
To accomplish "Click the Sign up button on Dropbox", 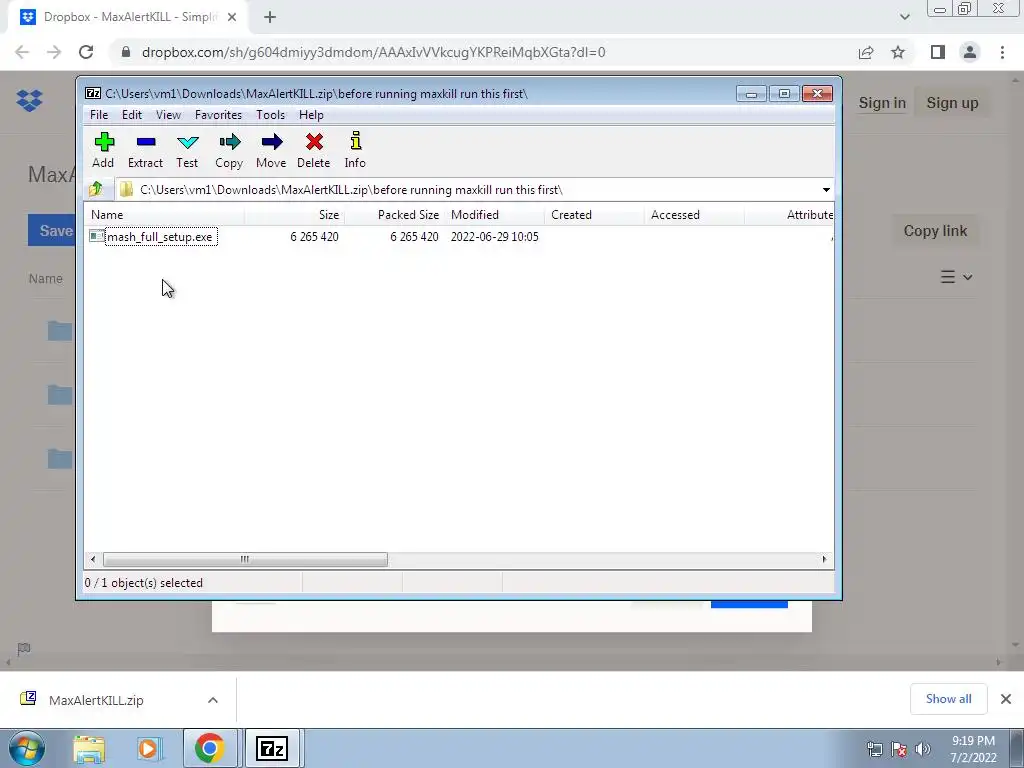I will click(952, 103).
